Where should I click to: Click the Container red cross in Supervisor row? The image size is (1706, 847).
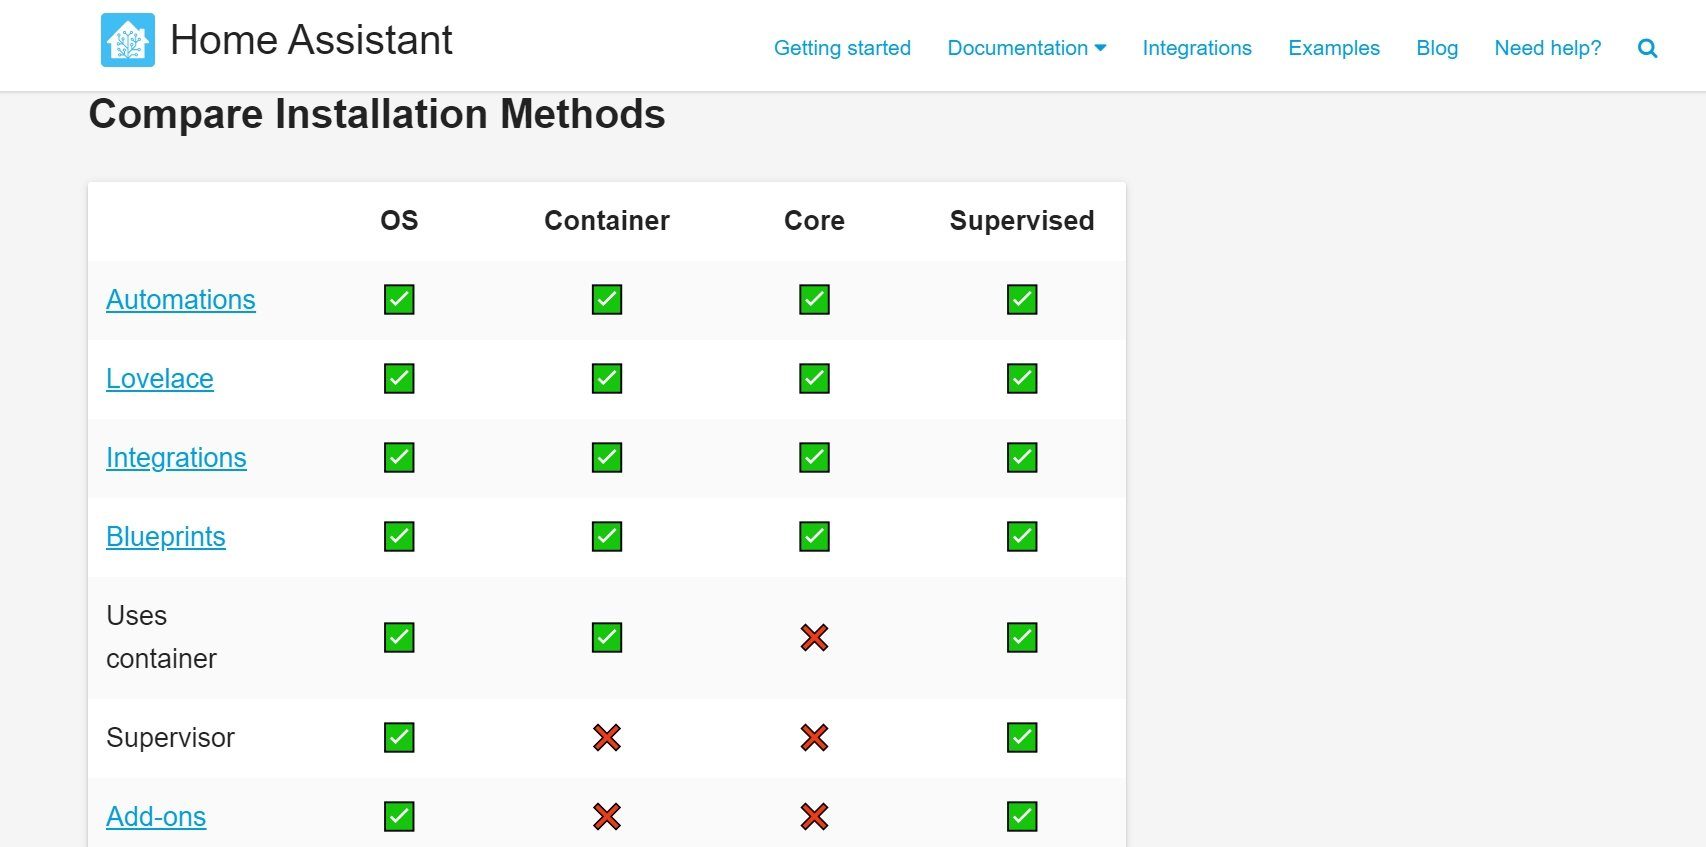pyautogui.click(x=607, y=737)
